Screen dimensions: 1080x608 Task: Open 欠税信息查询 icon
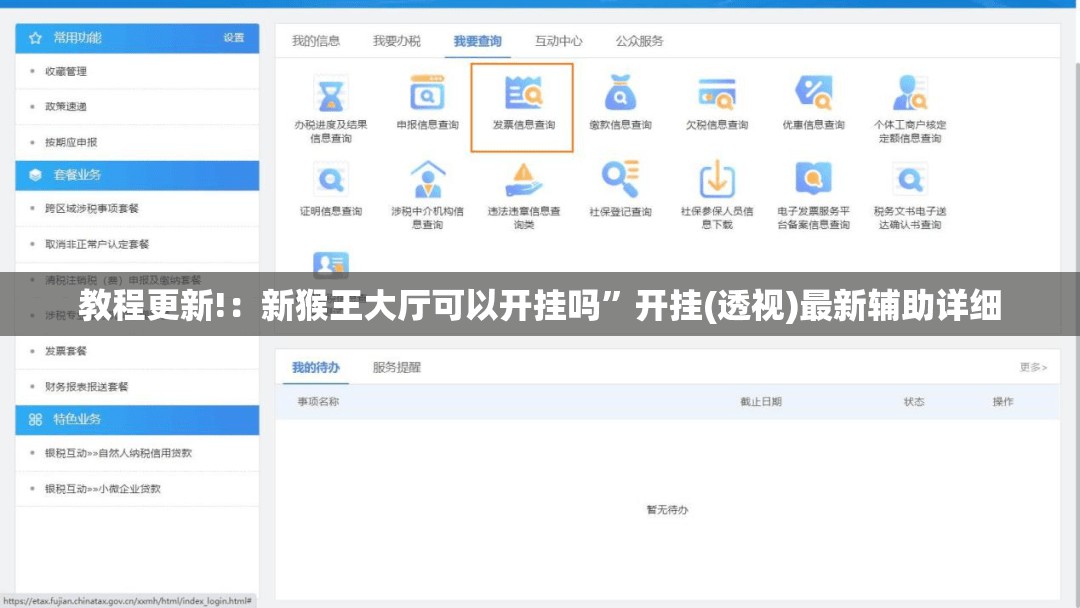click(x=716, y=94)
